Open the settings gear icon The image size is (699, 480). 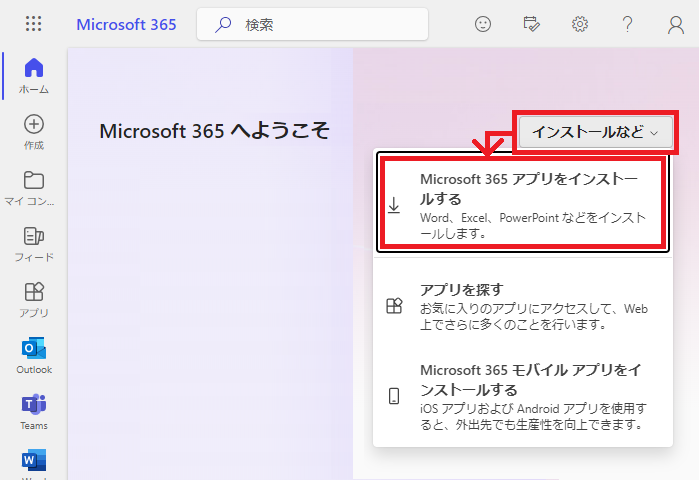tap(580, 24)
